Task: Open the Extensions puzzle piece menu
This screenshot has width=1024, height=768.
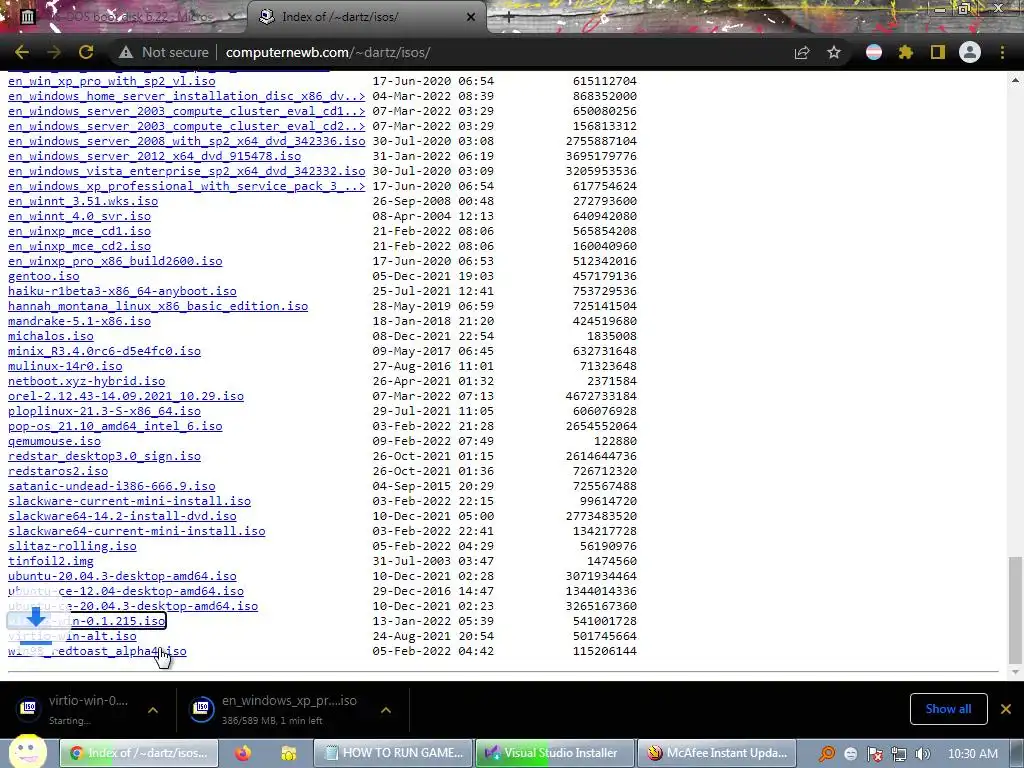Action: pyautogui.click(x=906, y=52)
